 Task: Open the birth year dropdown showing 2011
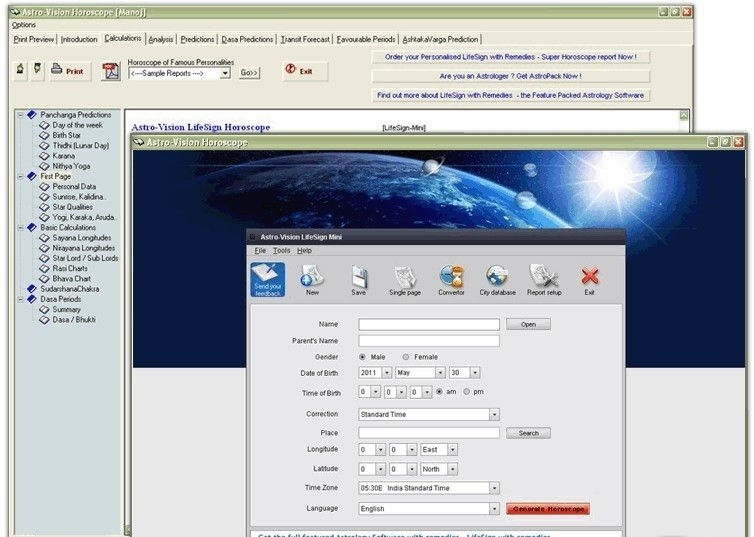click(387, 373)
